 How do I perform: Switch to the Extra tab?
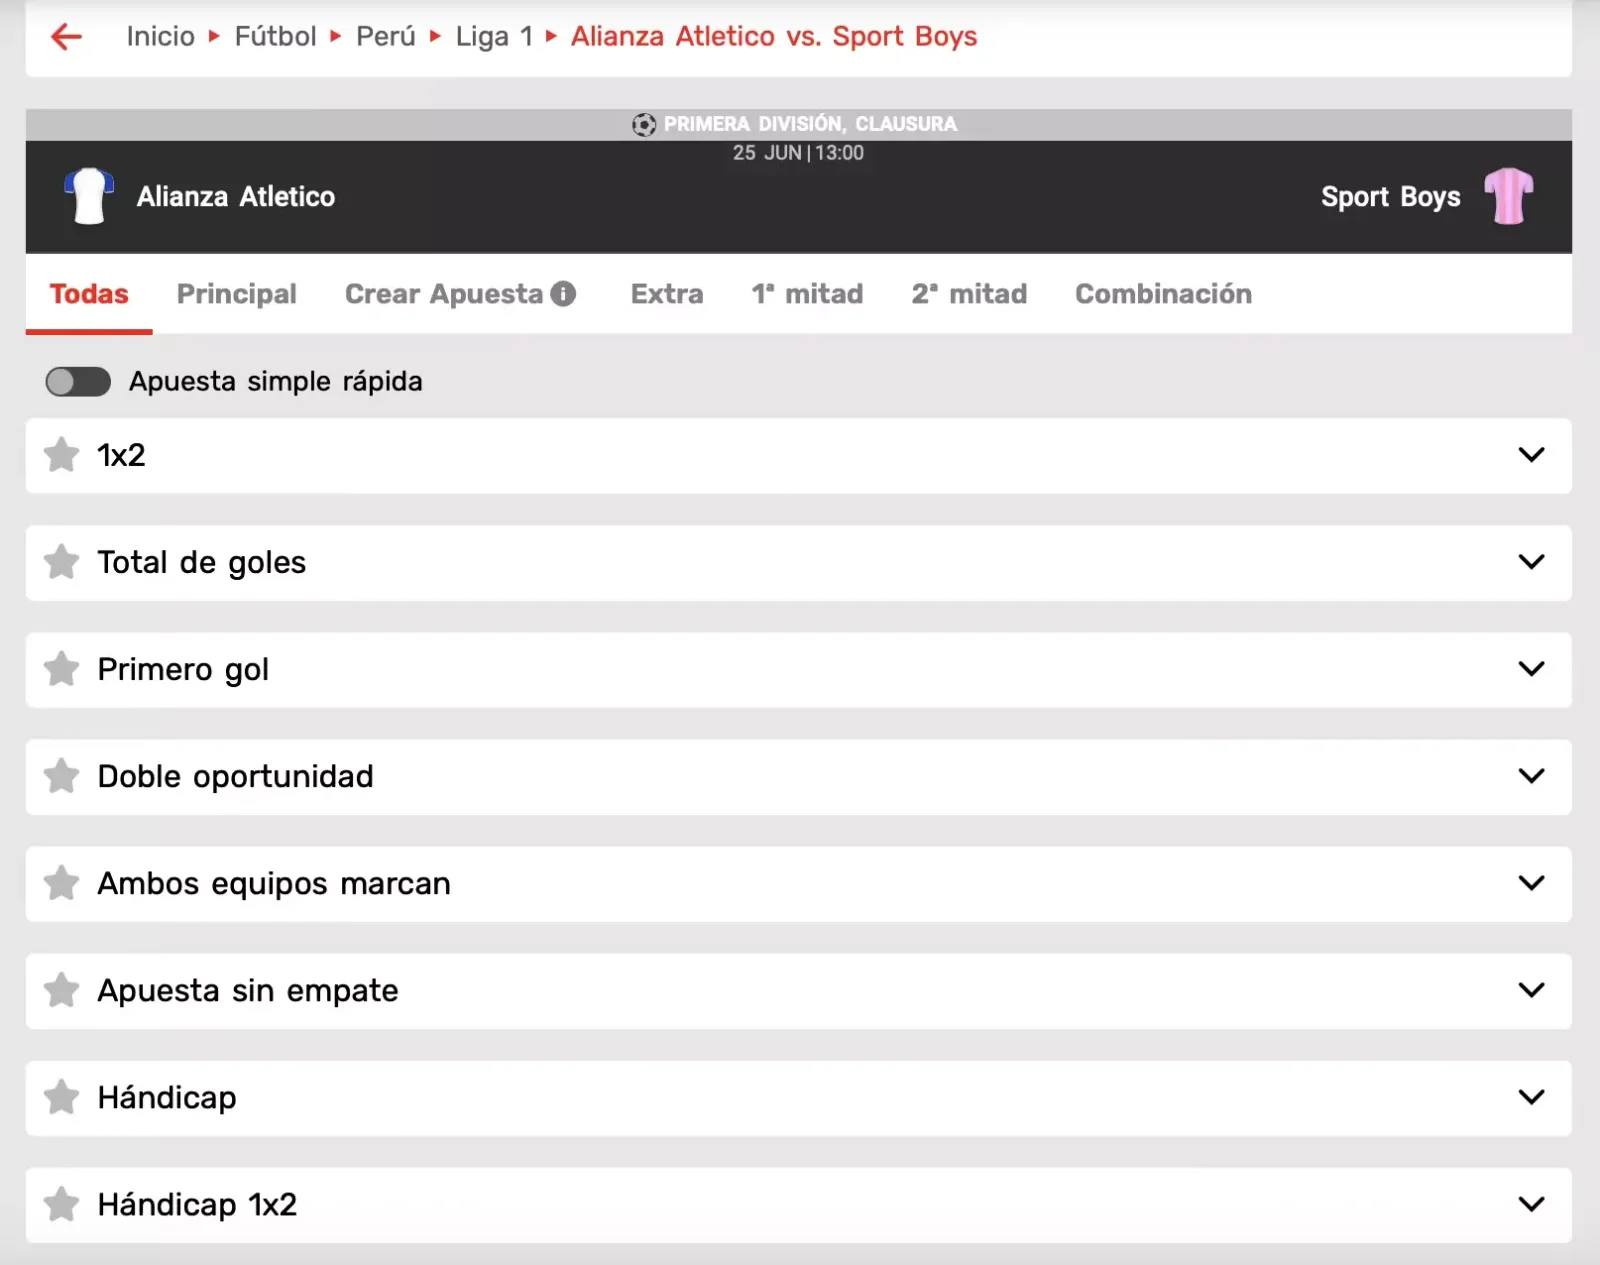pyautogui.click(x=667, y=294)
